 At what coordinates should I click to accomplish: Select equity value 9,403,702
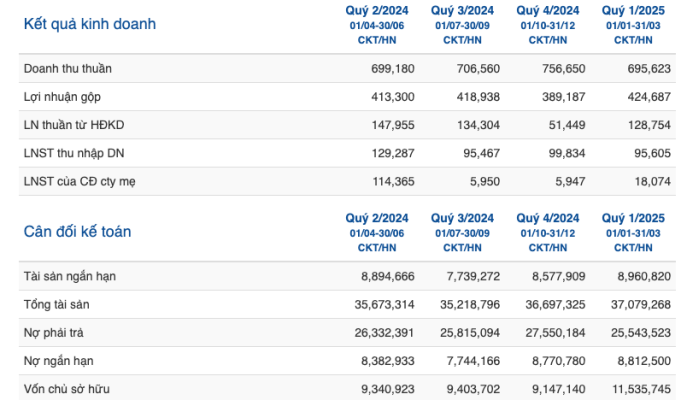click(x=473, y=389)
